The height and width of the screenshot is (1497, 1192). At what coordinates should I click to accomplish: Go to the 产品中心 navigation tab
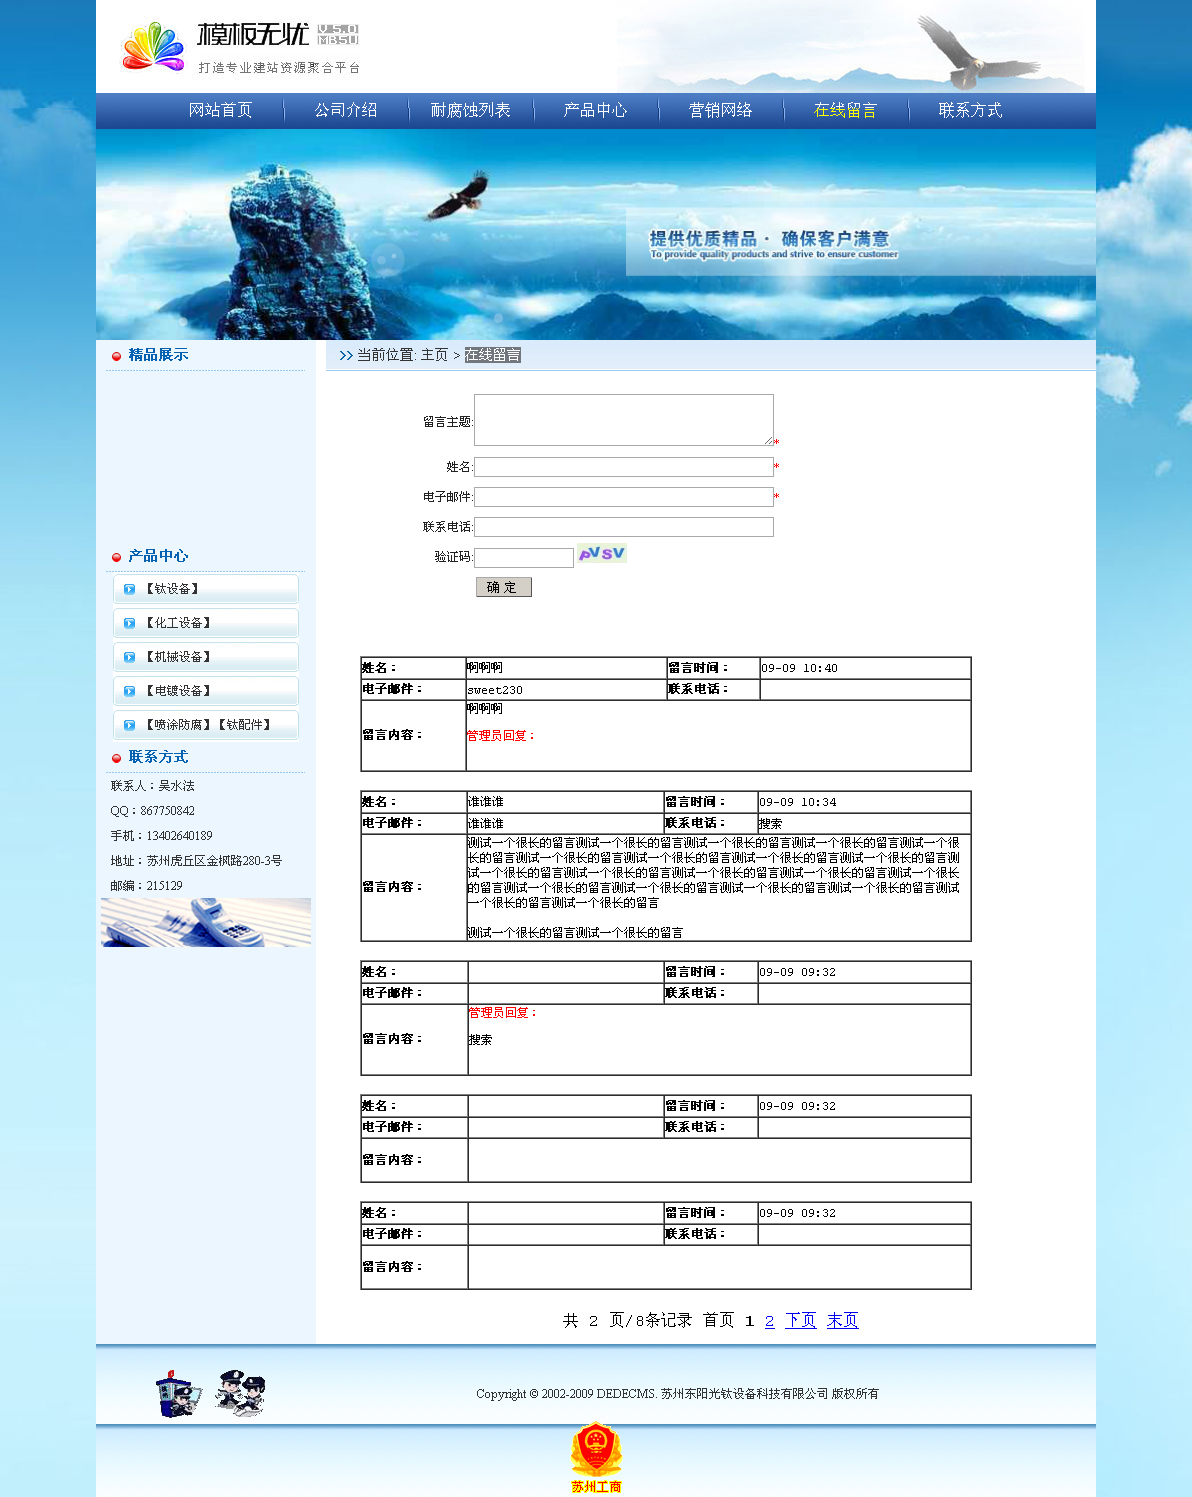[595, 110]
